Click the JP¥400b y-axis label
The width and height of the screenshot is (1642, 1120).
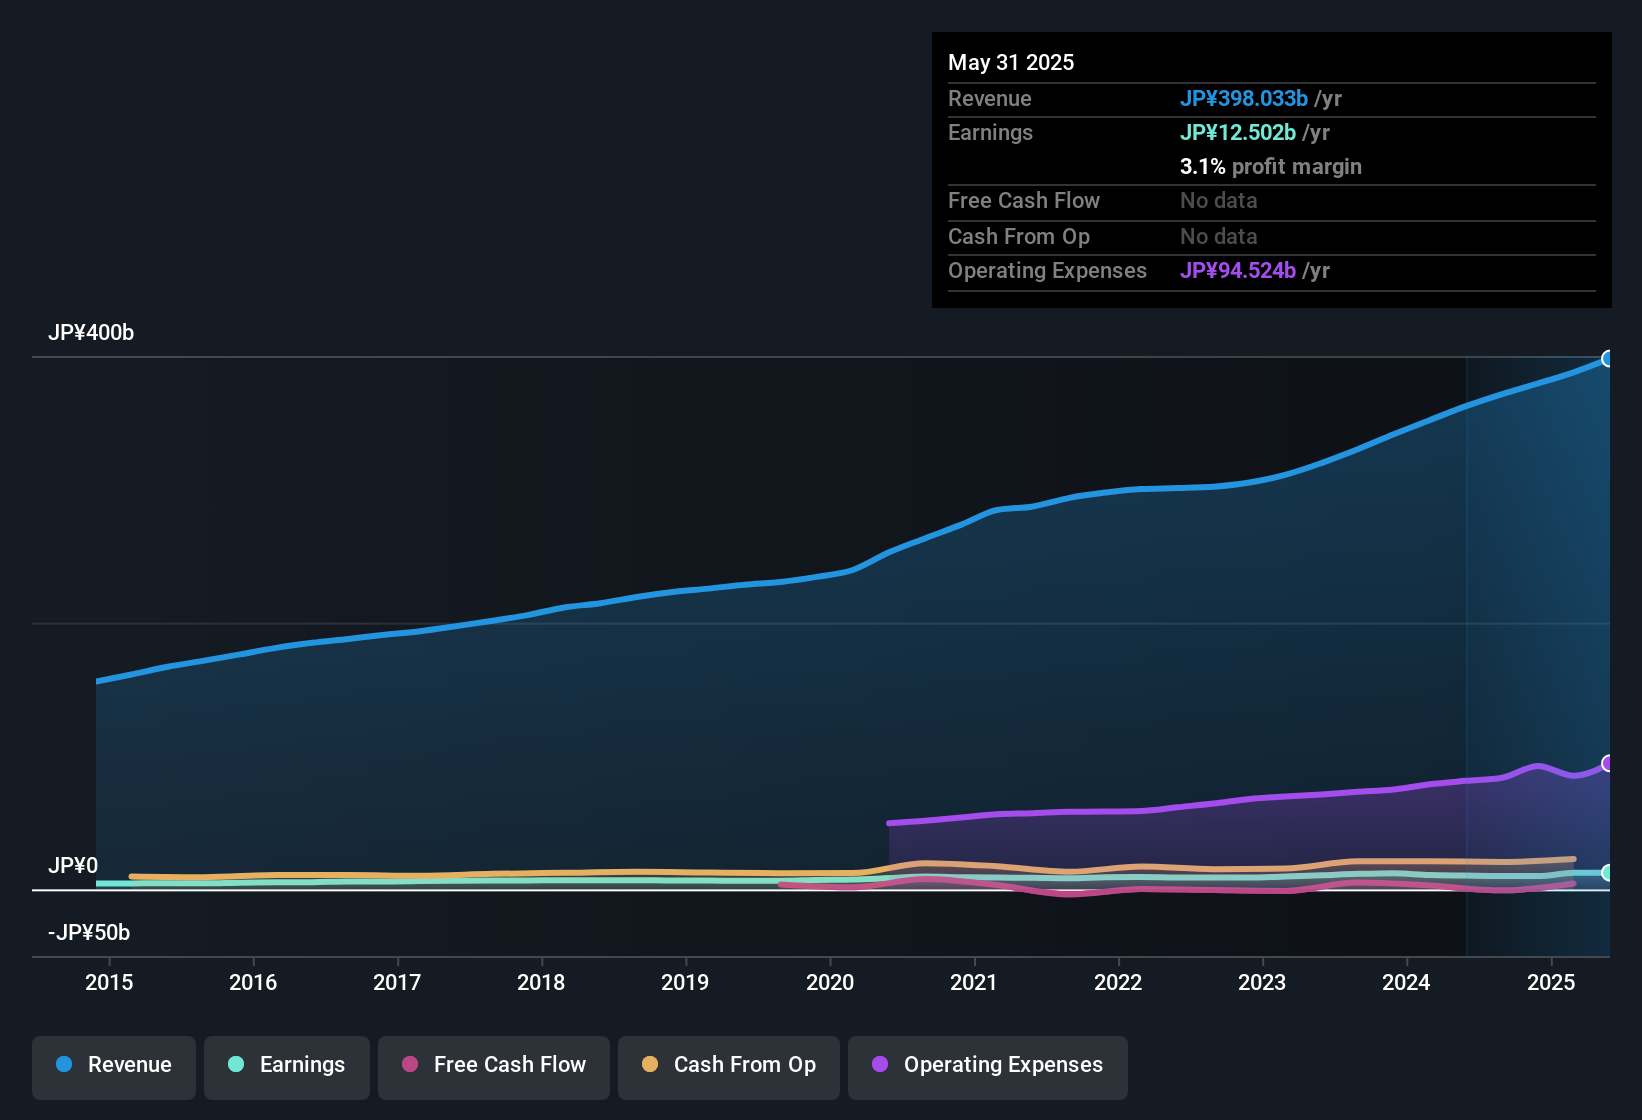[91, 333]
